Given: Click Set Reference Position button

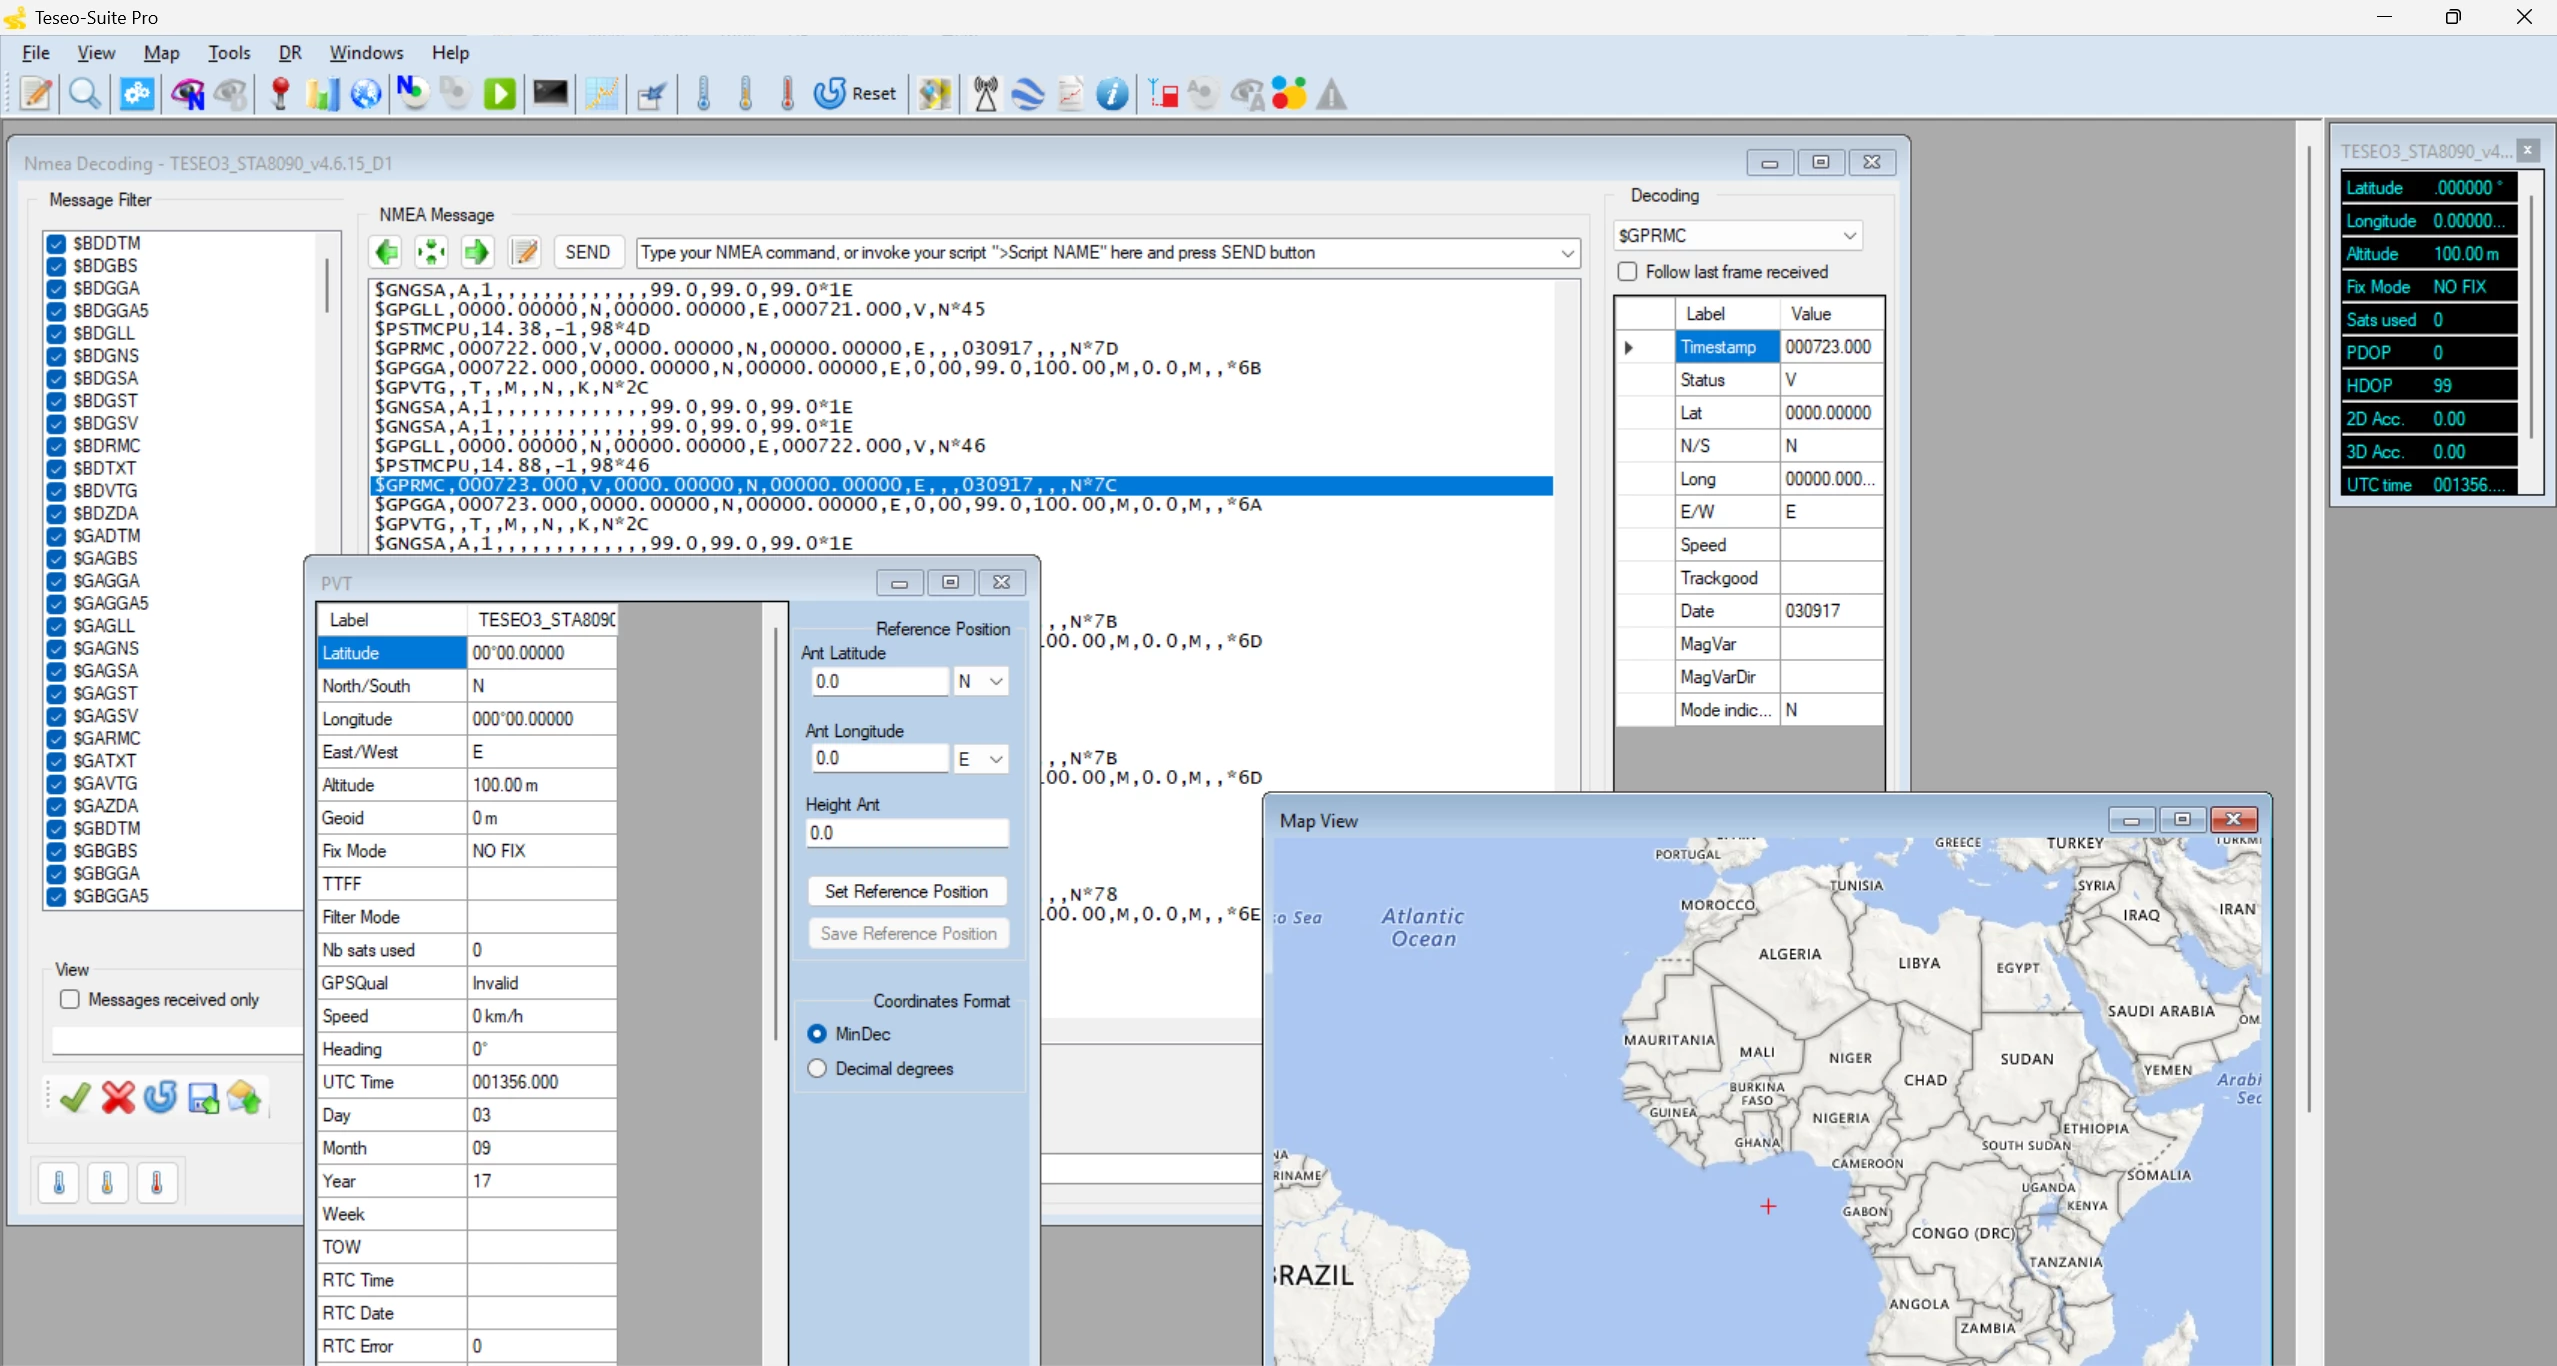Looking at the screenshot, I should coord(906,891).
